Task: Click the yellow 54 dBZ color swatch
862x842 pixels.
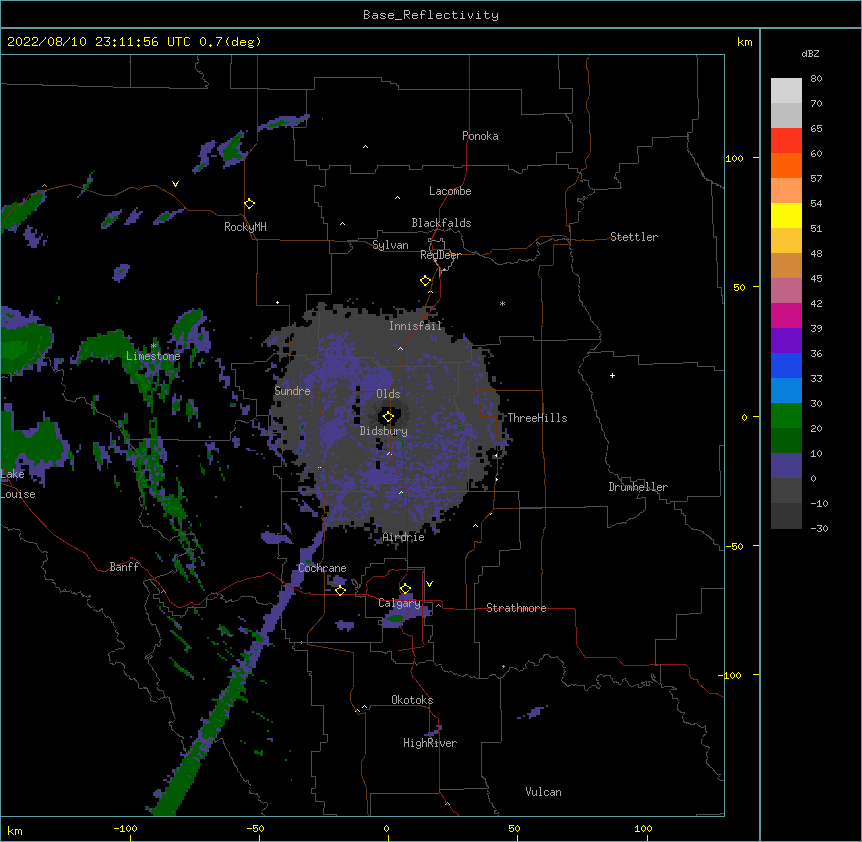Action: click(x=786, y=215)
